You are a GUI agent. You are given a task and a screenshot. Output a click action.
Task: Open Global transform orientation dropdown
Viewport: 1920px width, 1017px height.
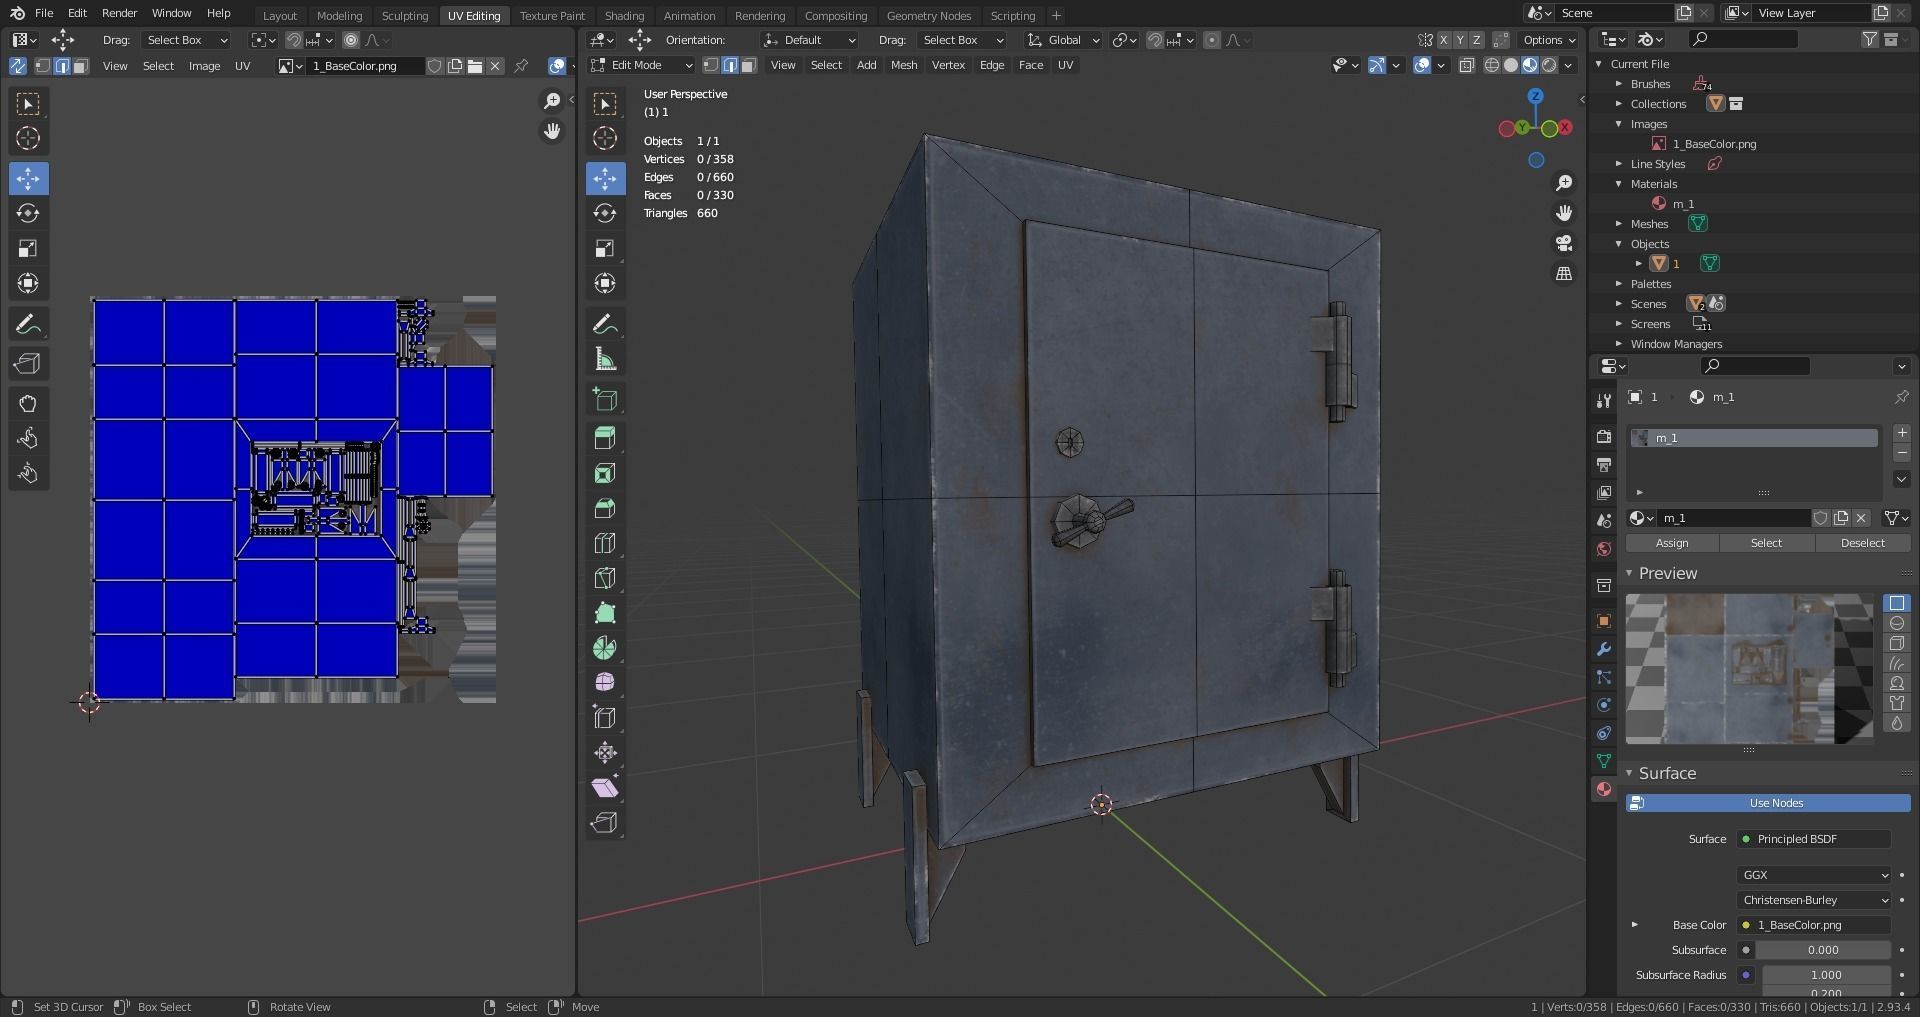(1063, 40)
